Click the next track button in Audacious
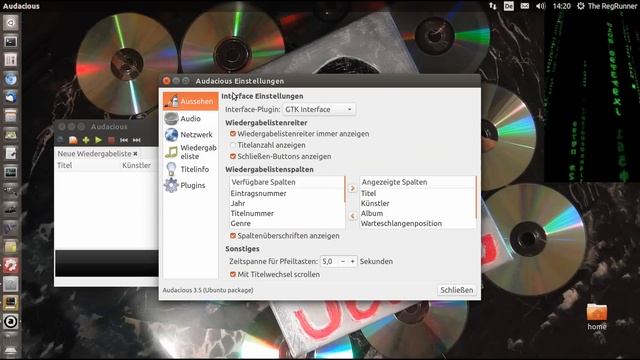 (x=137, y=140)
